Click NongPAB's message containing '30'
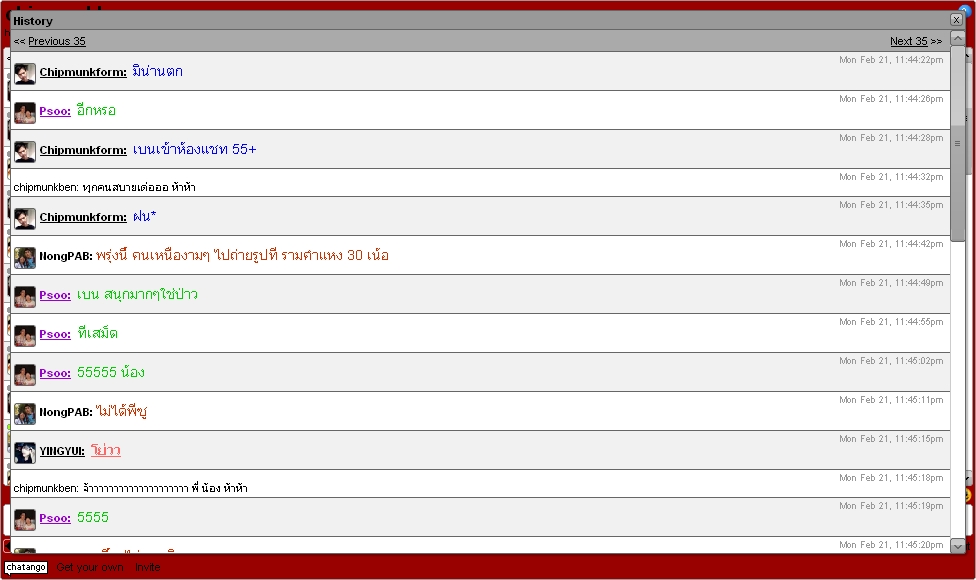The image size is (976, 580). (x=242, y=255)
